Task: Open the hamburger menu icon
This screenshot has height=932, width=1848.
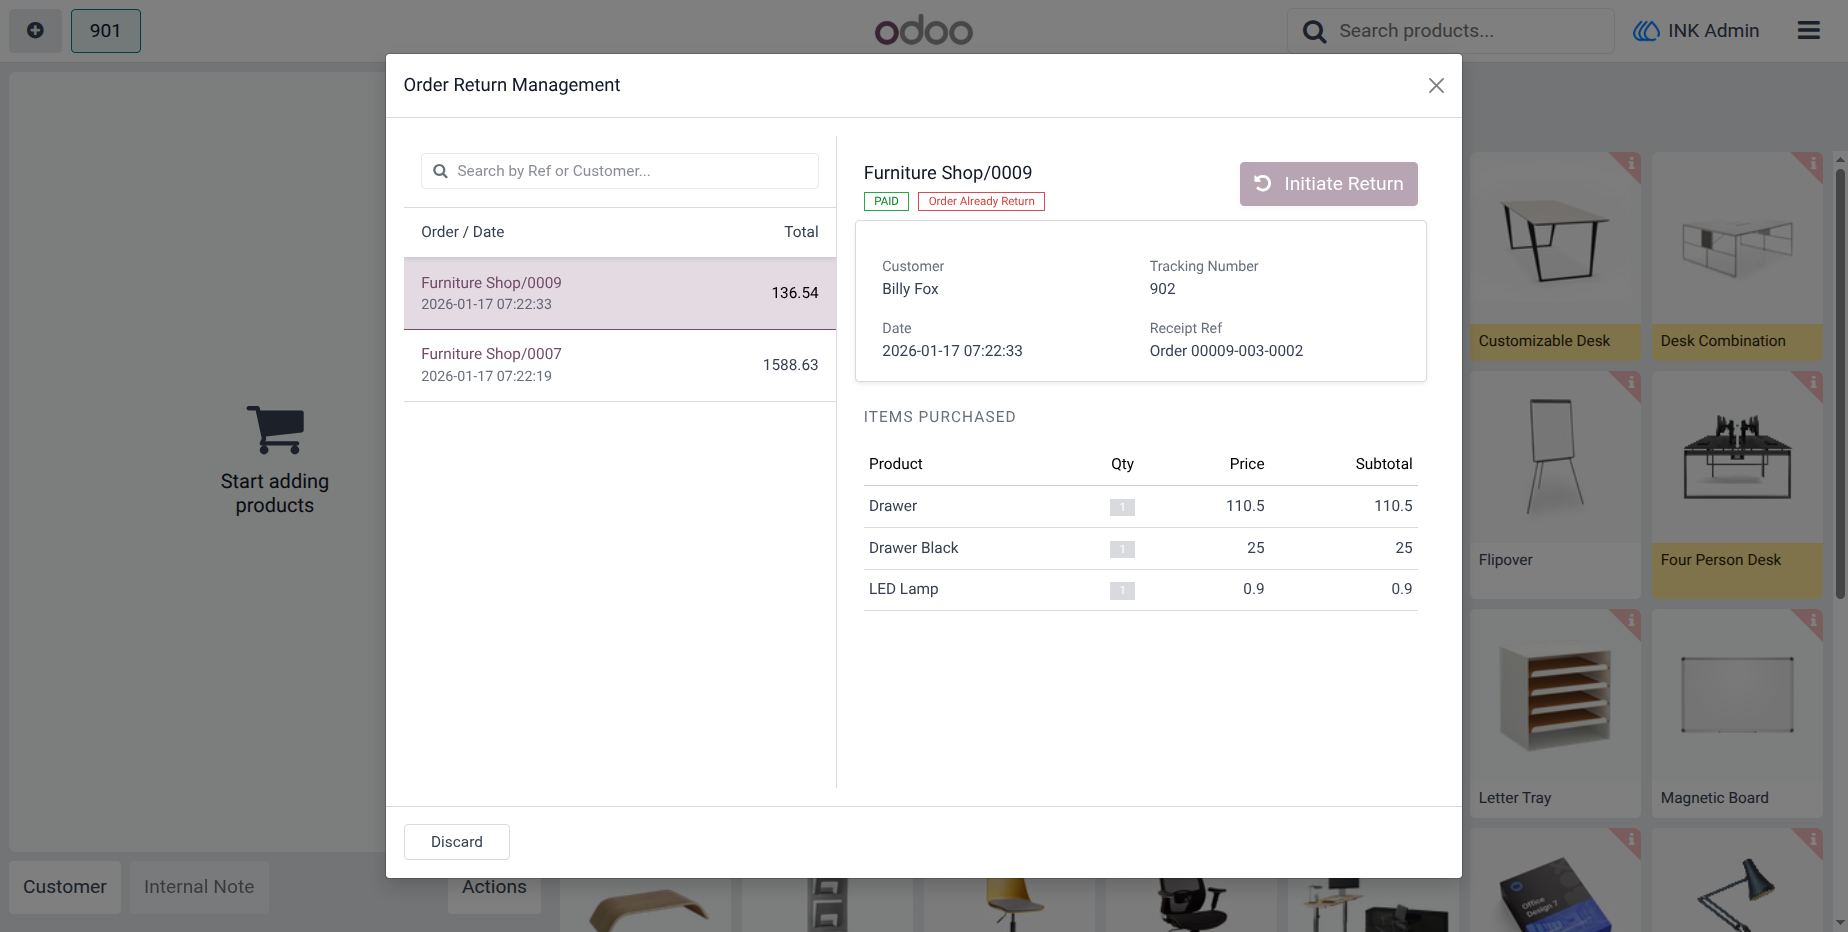Action: point(1808,31)
